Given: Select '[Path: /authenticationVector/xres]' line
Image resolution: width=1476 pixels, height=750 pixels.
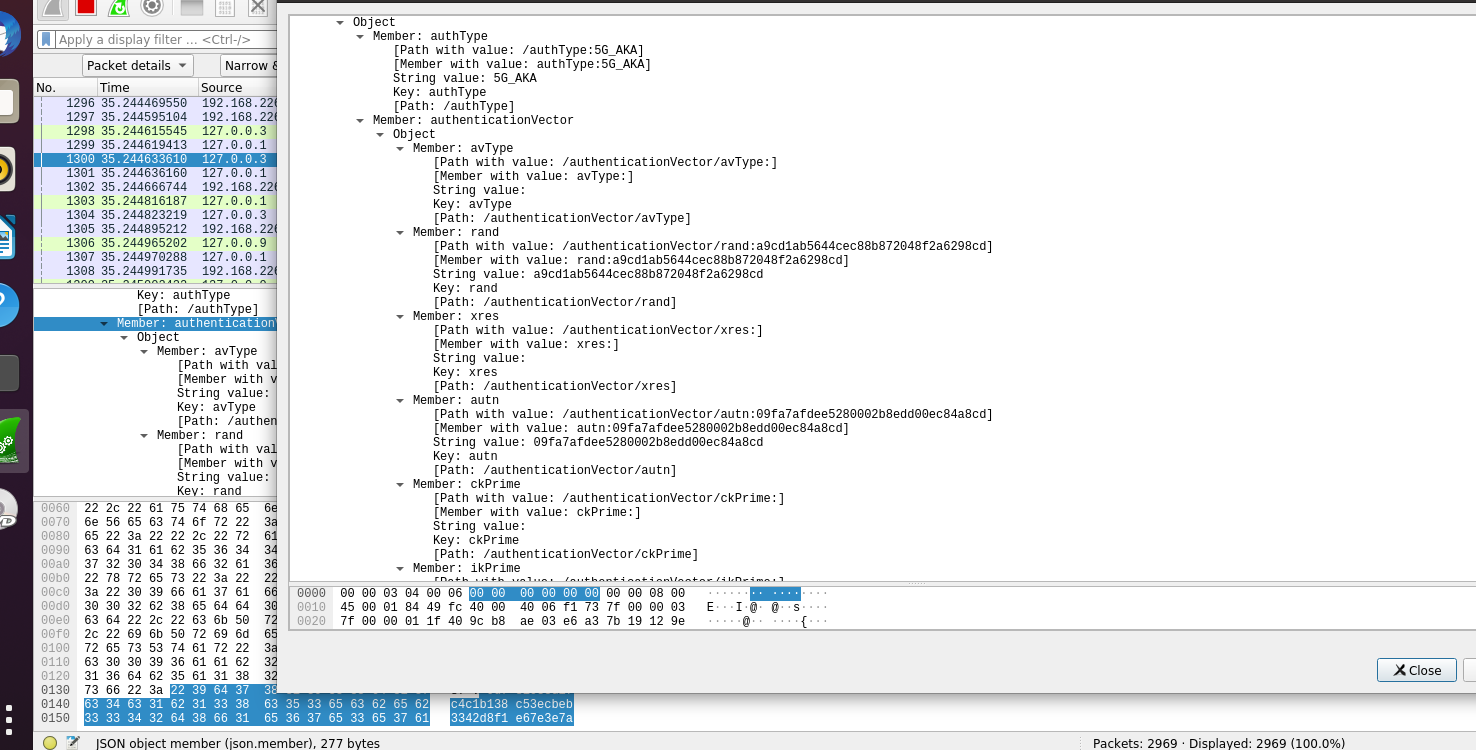Looking at the screenshot, I should (x=554, y=386).
